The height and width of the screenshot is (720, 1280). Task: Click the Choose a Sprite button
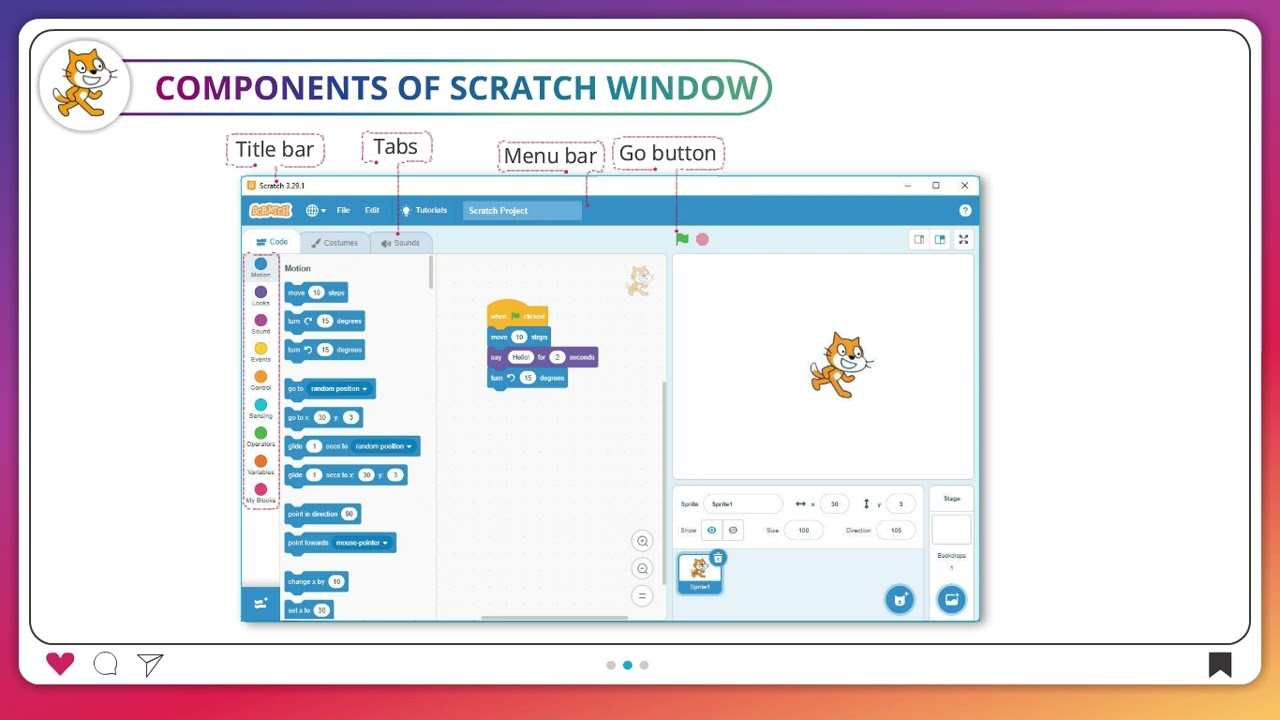[899, 599]
